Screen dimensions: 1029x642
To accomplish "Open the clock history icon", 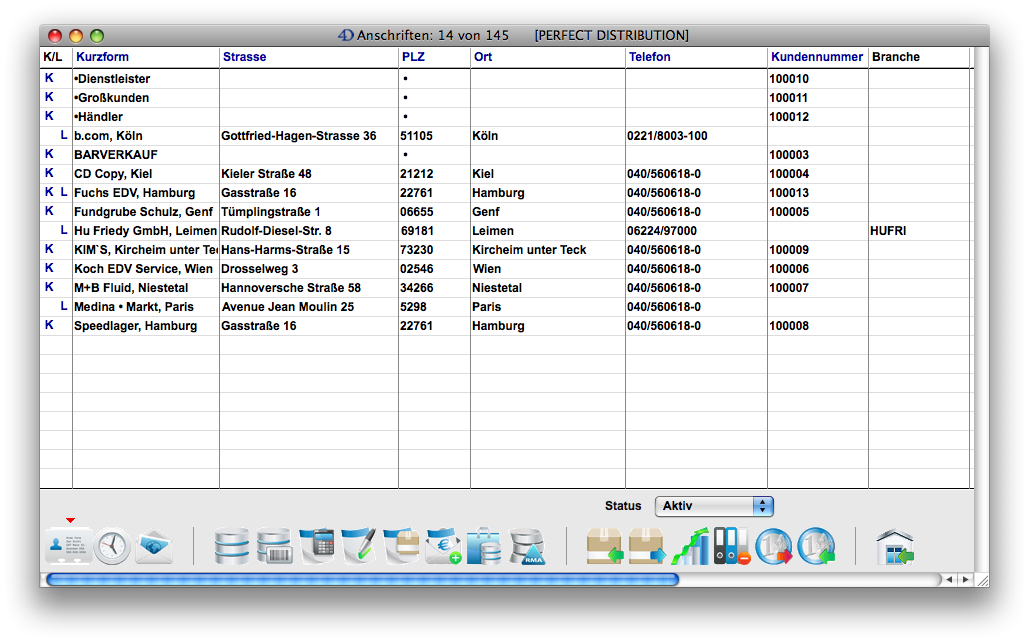I will [112, 546].
